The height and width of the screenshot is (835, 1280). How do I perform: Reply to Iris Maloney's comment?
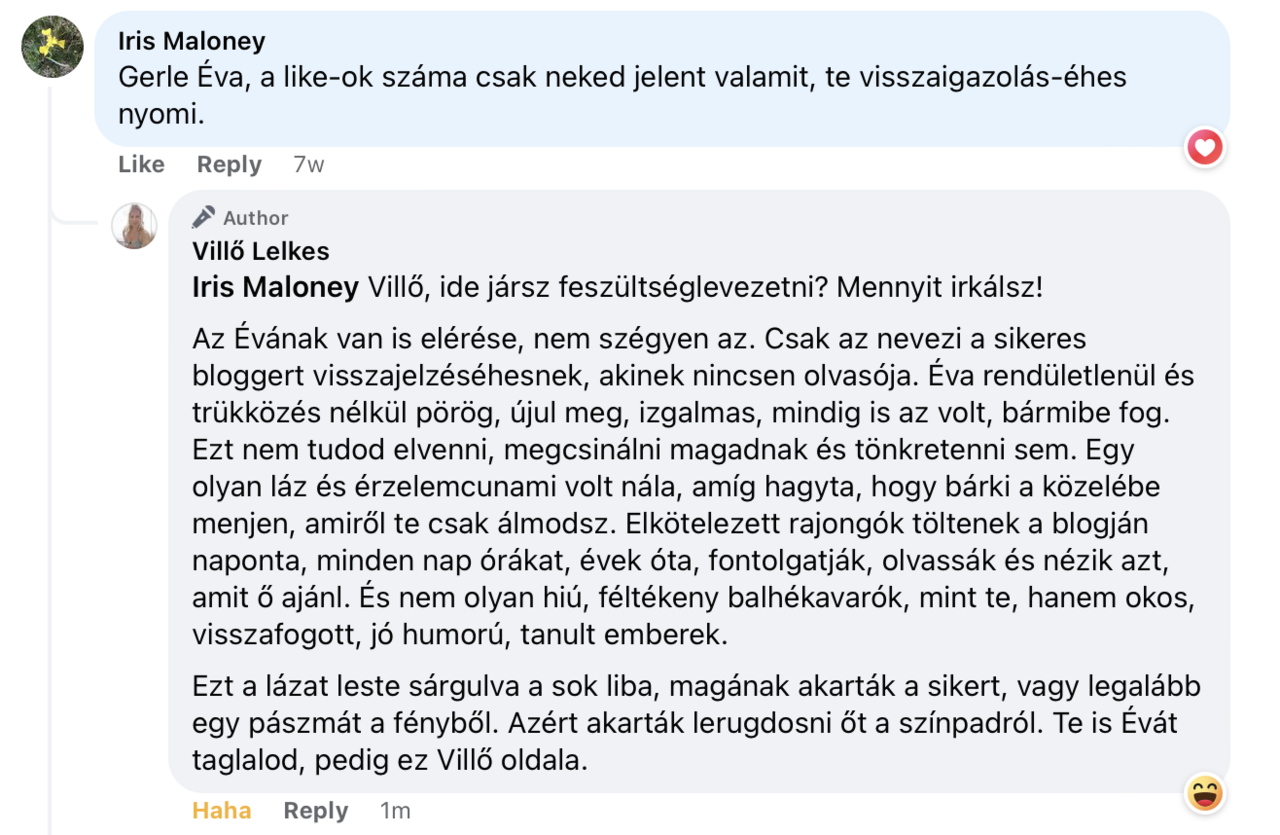[229, 165]
